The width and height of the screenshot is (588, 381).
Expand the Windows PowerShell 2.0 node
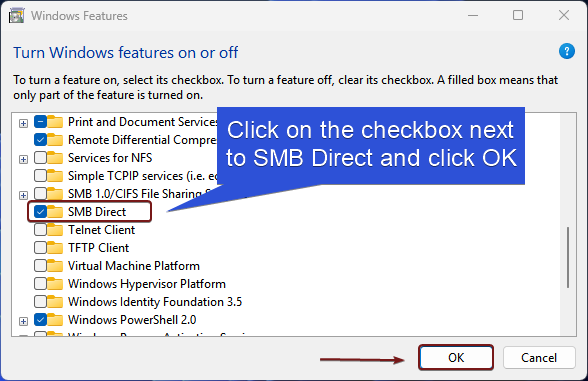23,321
